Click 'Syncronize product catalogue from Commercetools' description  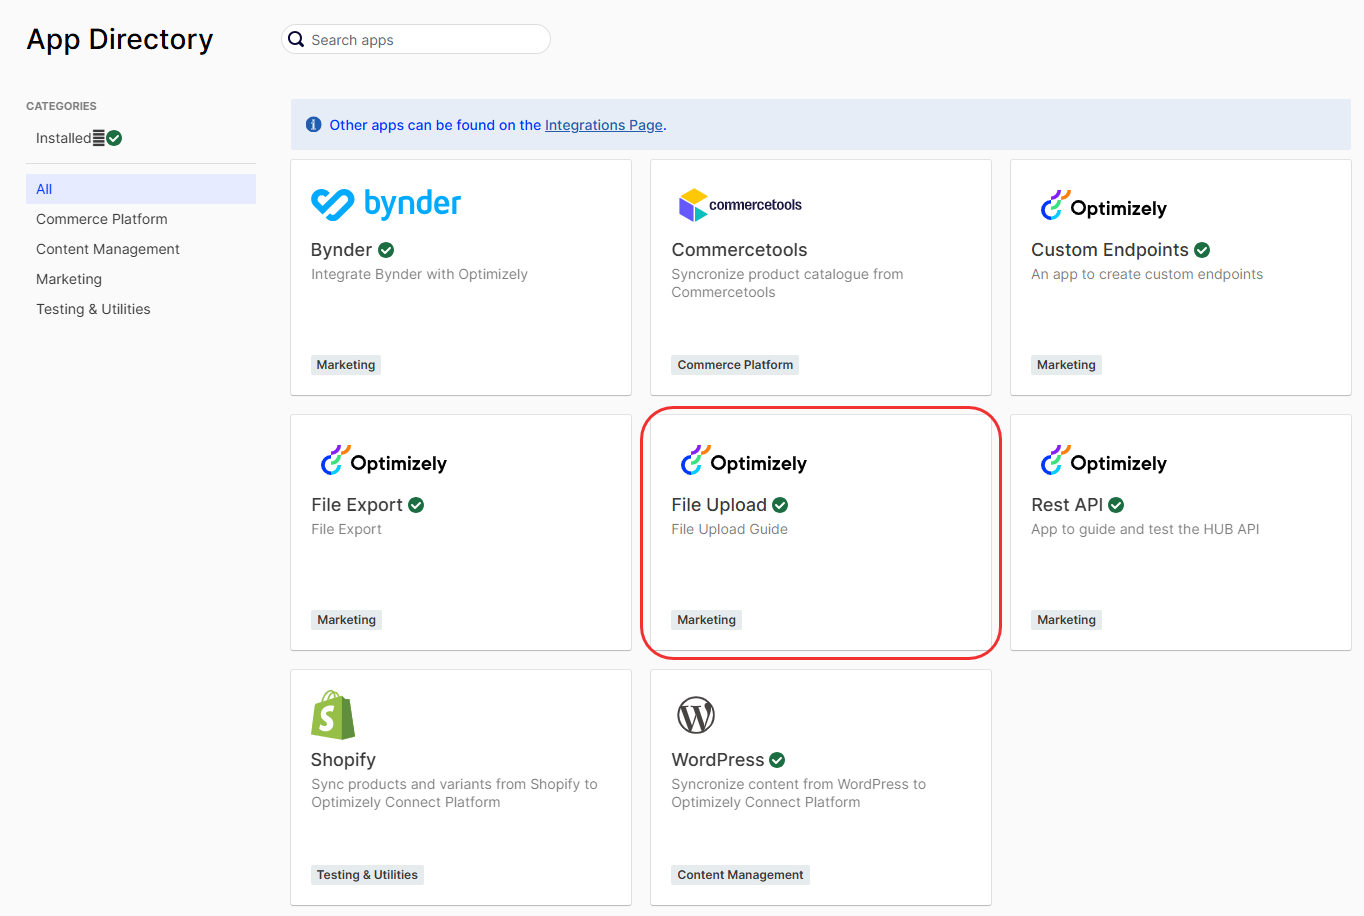click(x=787, y=283)
